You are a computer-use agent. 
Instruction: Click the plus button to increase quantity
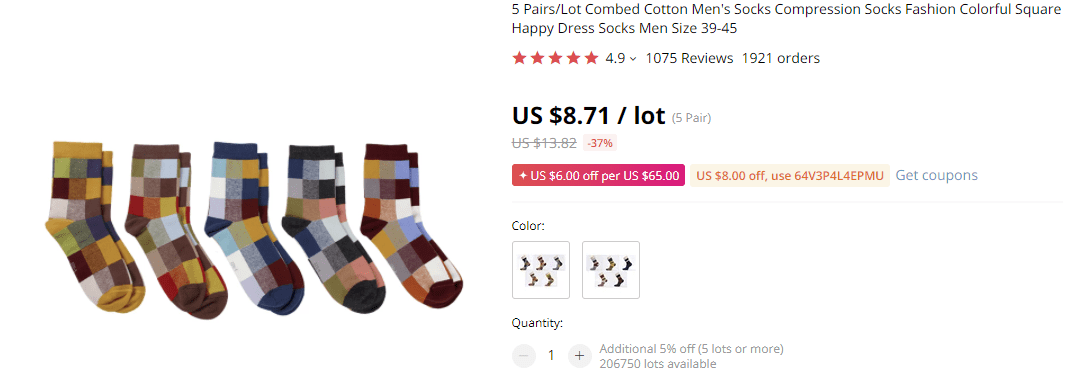click(579, 355)
